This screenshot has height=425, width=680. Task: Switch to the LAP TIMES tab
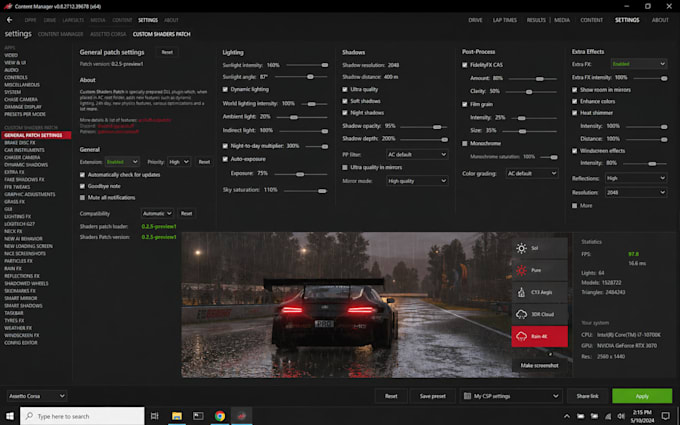pos(504,20)
